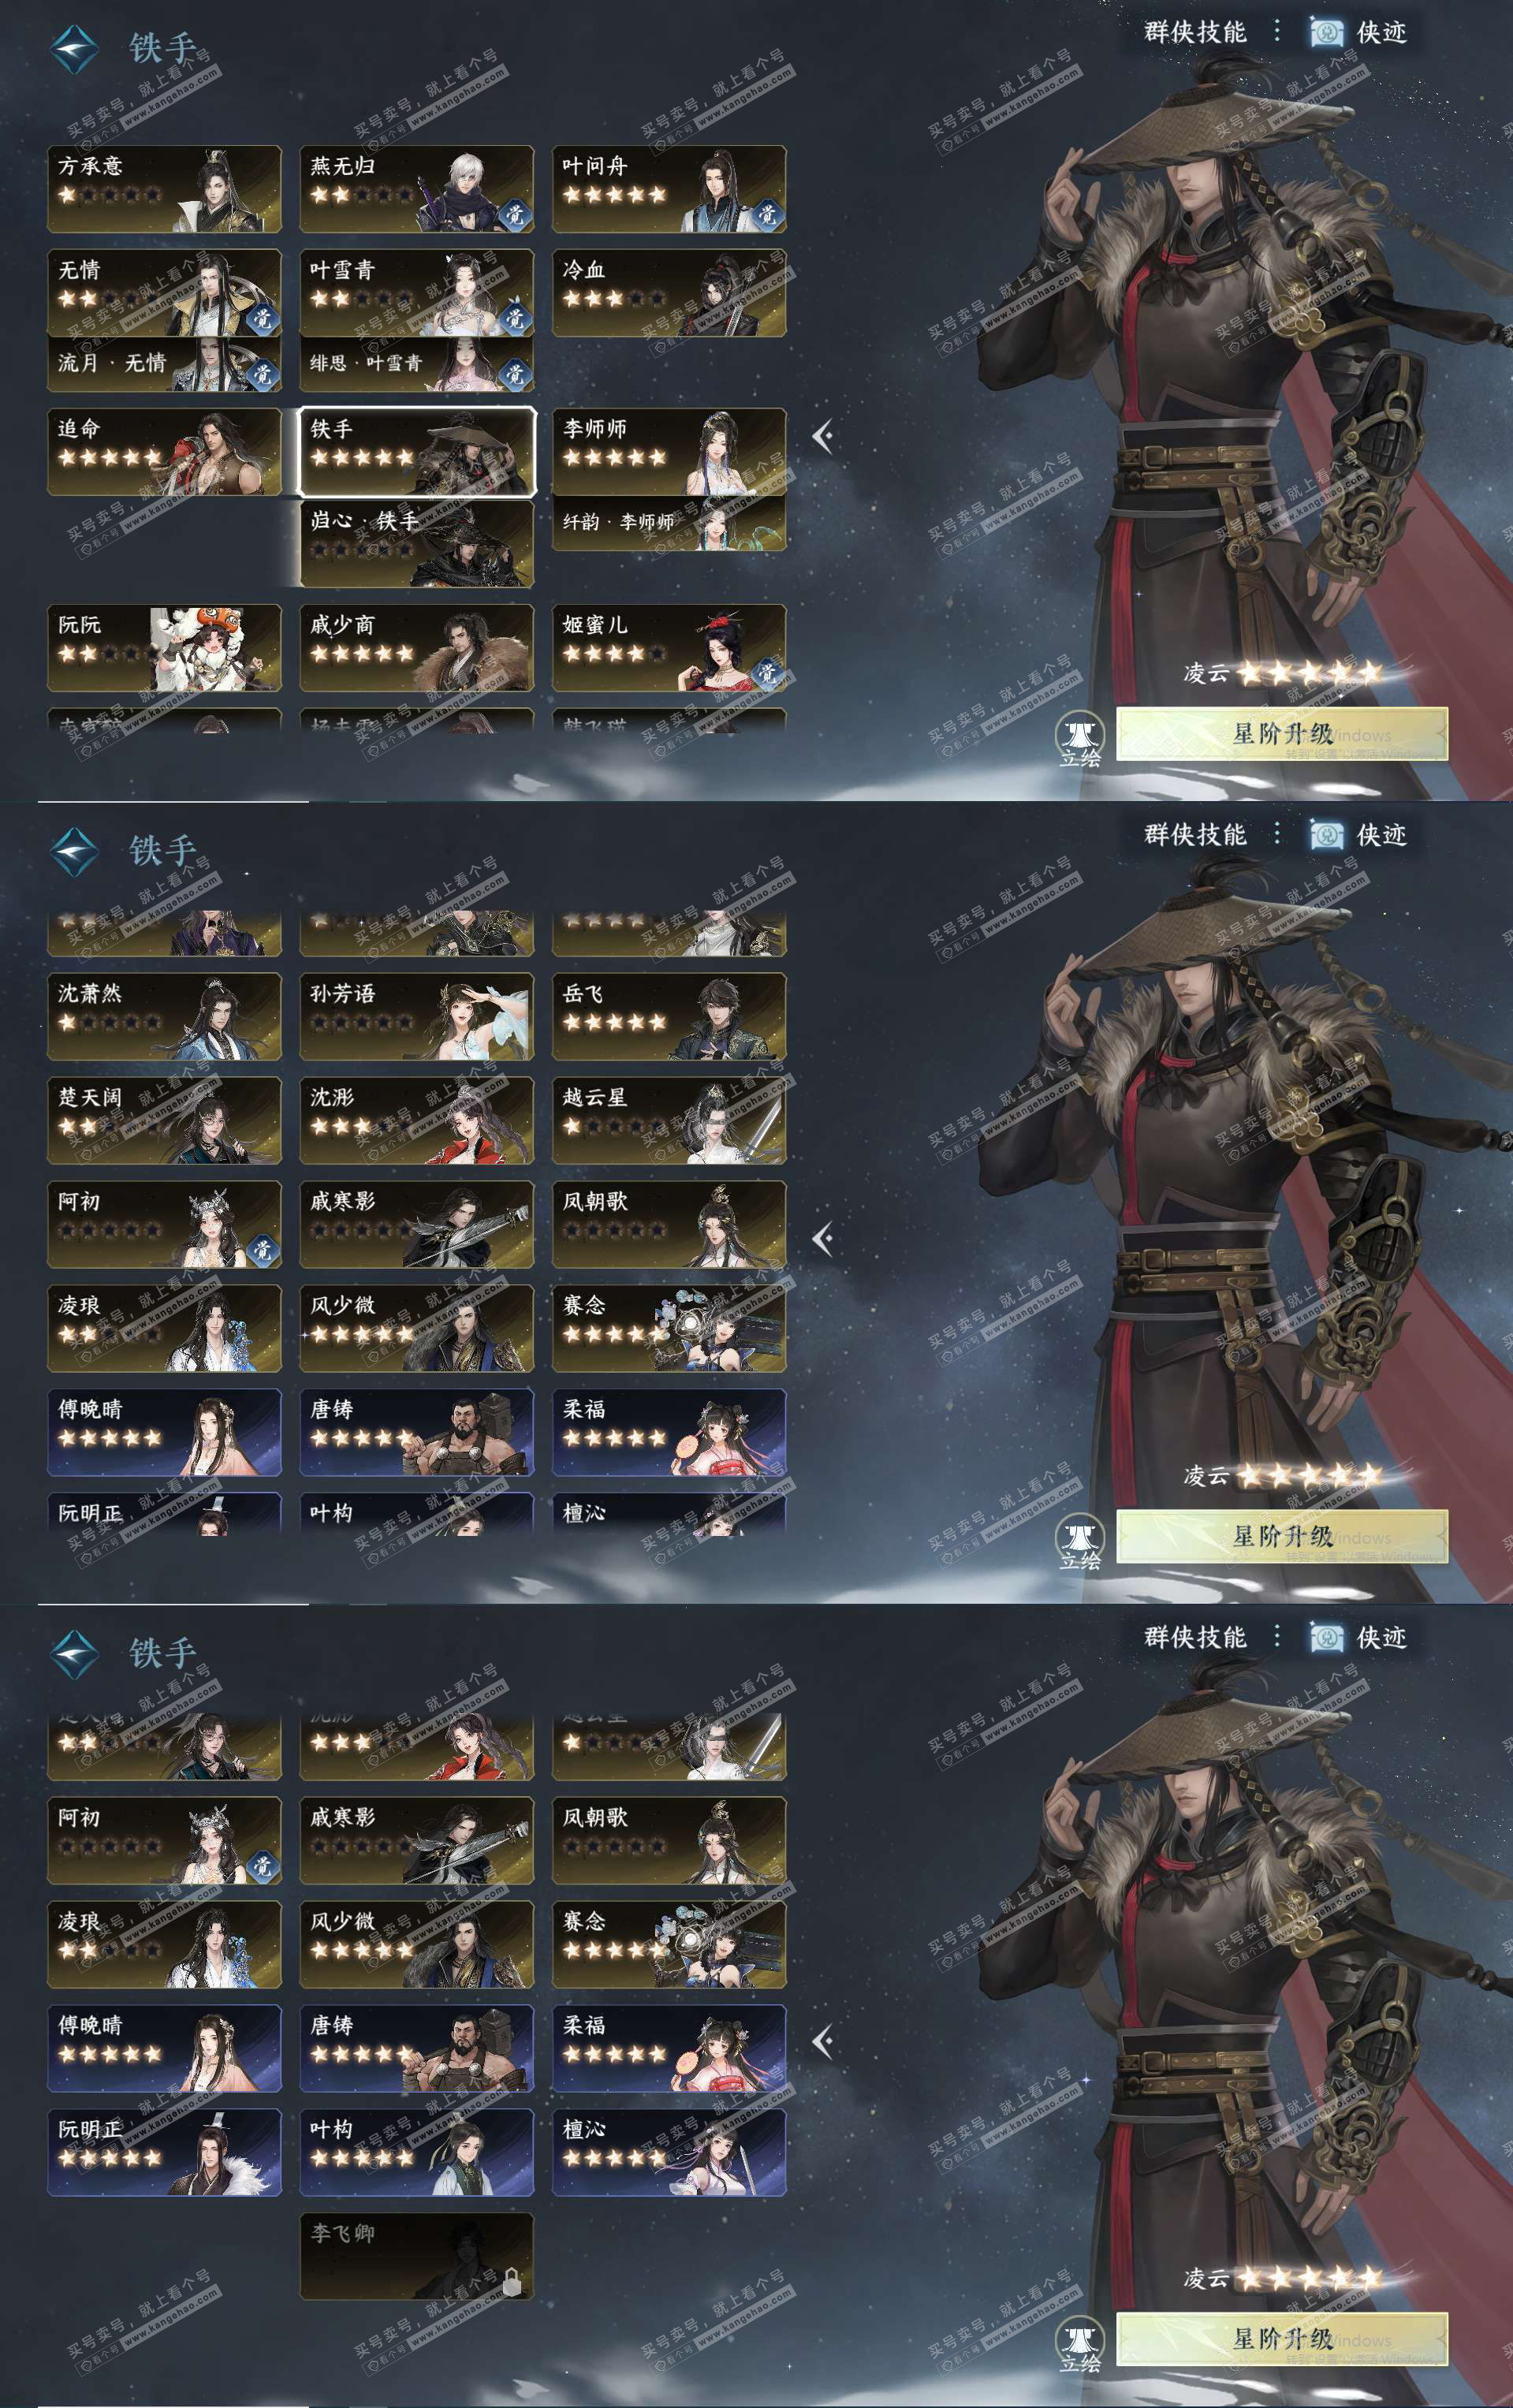Viewport: 1513px width, 2408px height.
Task: Switch to the 岿心·铁手 skin variant
Action: pyautogui.click(x=417, y=543)
